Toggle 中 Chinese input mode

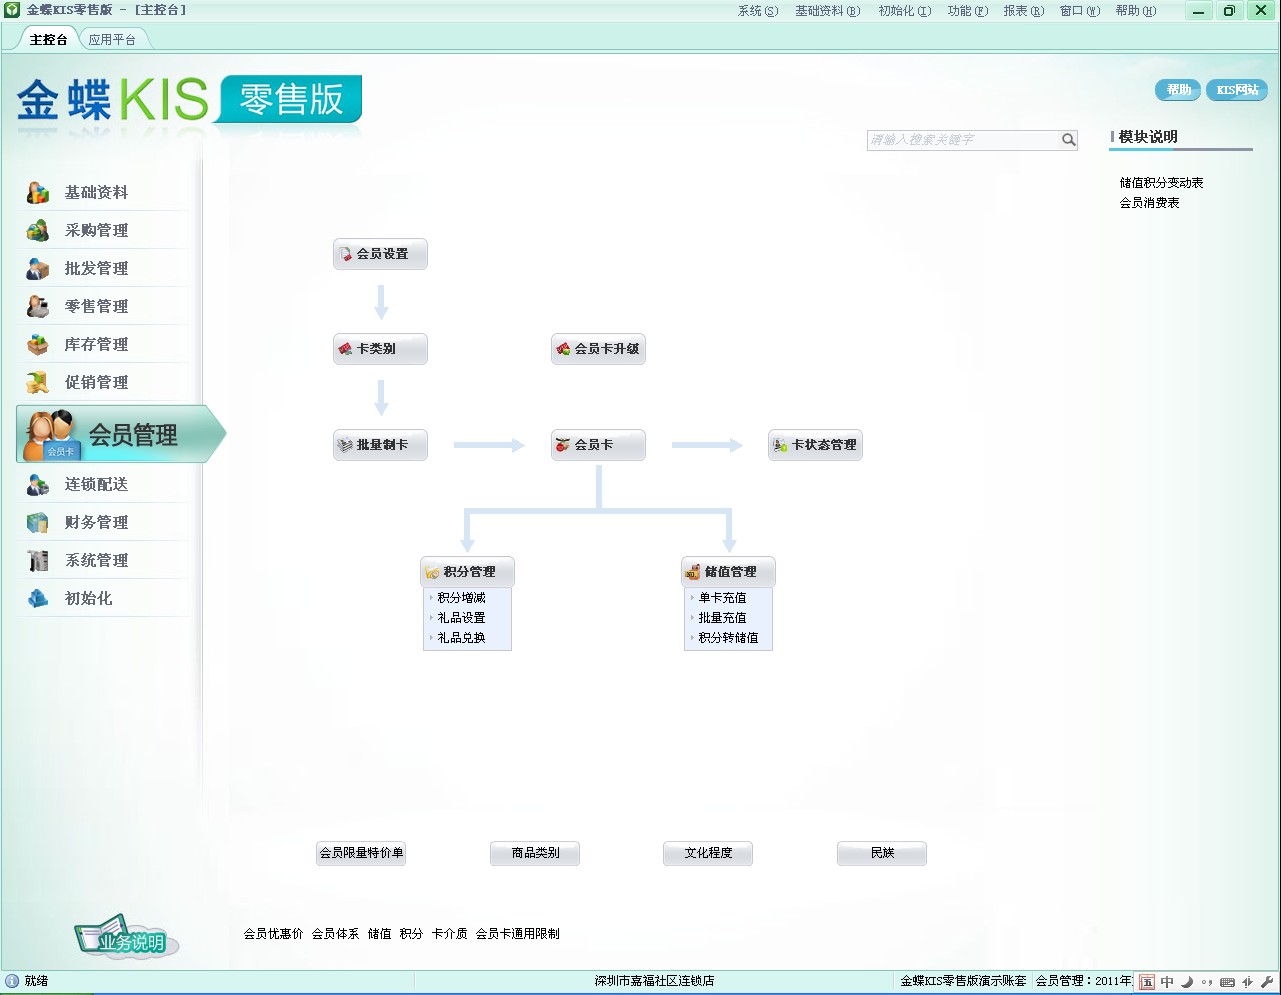(x=1167, y=982)
